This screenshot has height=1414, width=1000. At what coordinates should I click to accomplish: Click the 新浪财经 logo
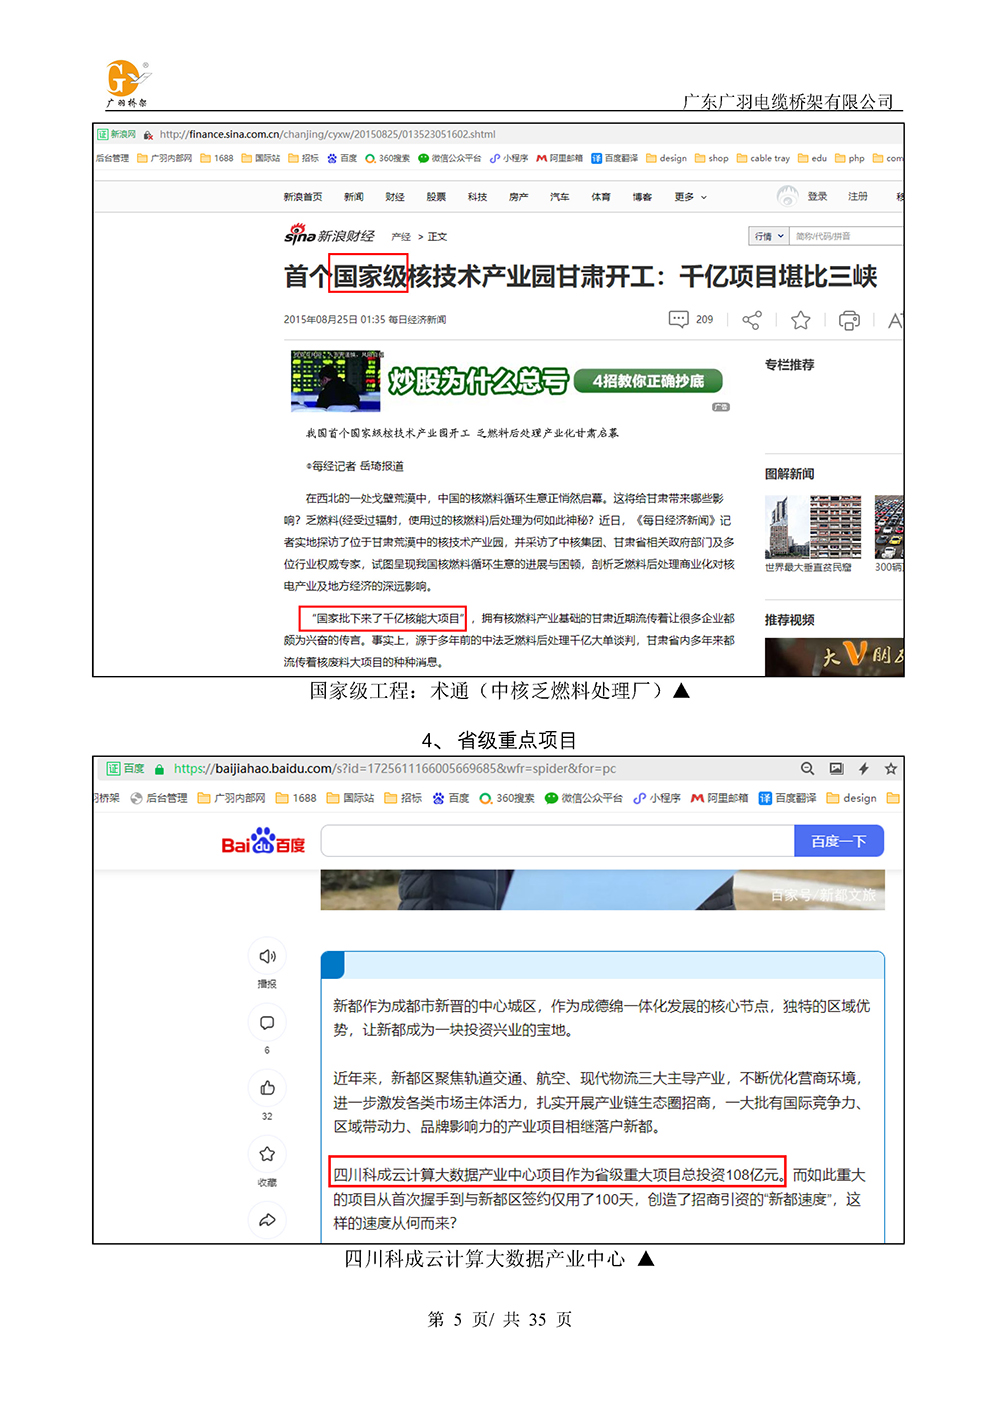tap(330, 235)
